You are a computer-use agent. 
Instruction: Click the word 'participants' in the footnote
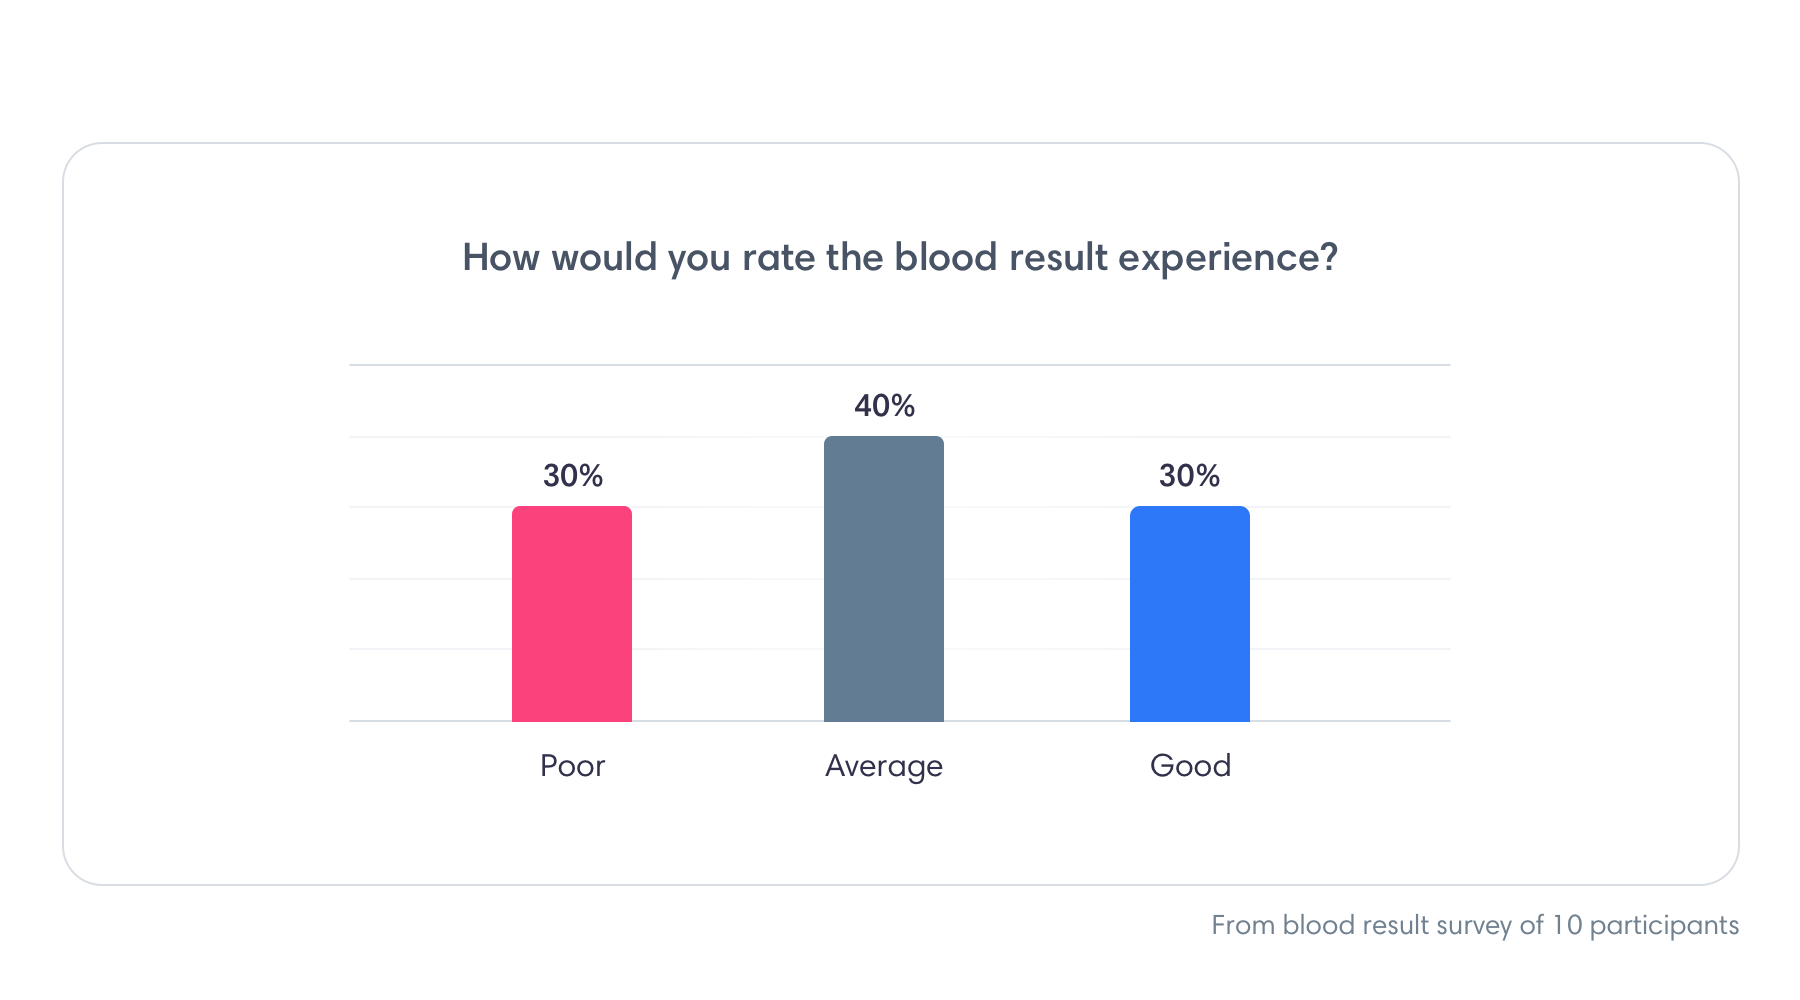1664,925
